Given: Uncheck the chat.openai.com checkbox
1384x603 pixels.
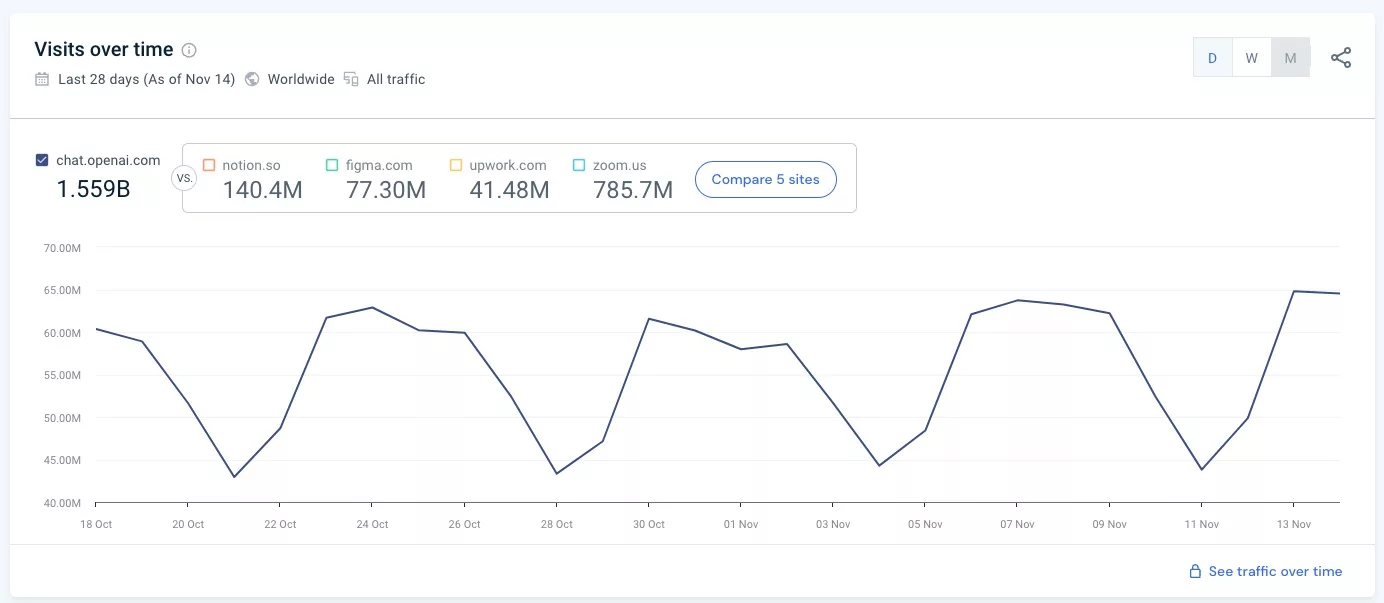Looking at the screenshot, I should (x=42, y=160).
